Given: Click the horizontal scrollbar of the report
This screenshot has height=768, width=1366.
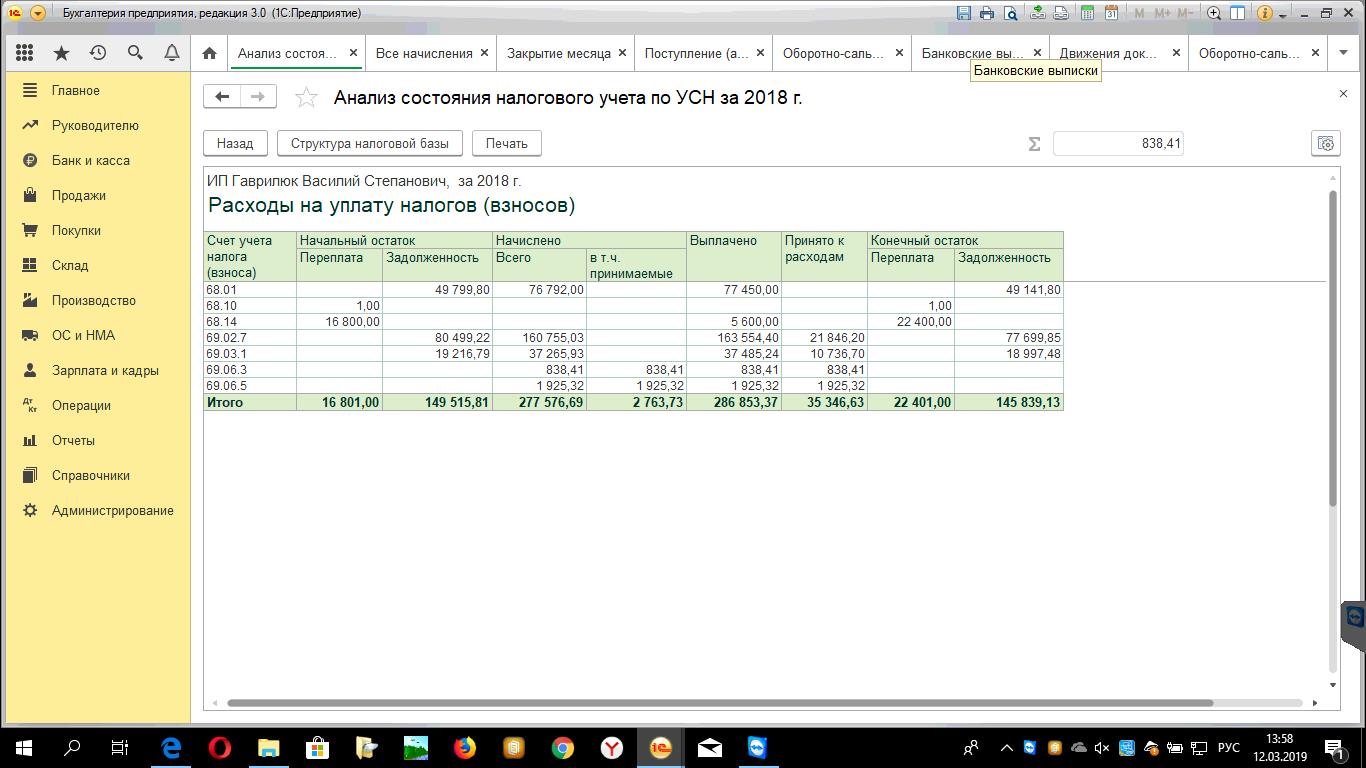Looking at the screenshot, I should [x=720, y=703].
